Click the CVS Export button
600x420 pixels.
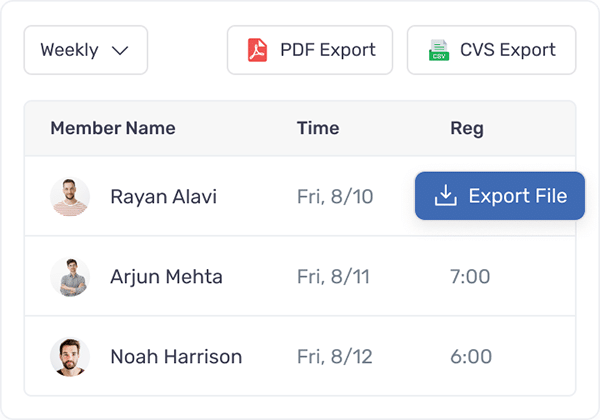pyautogui.click(x=491, y=50)
